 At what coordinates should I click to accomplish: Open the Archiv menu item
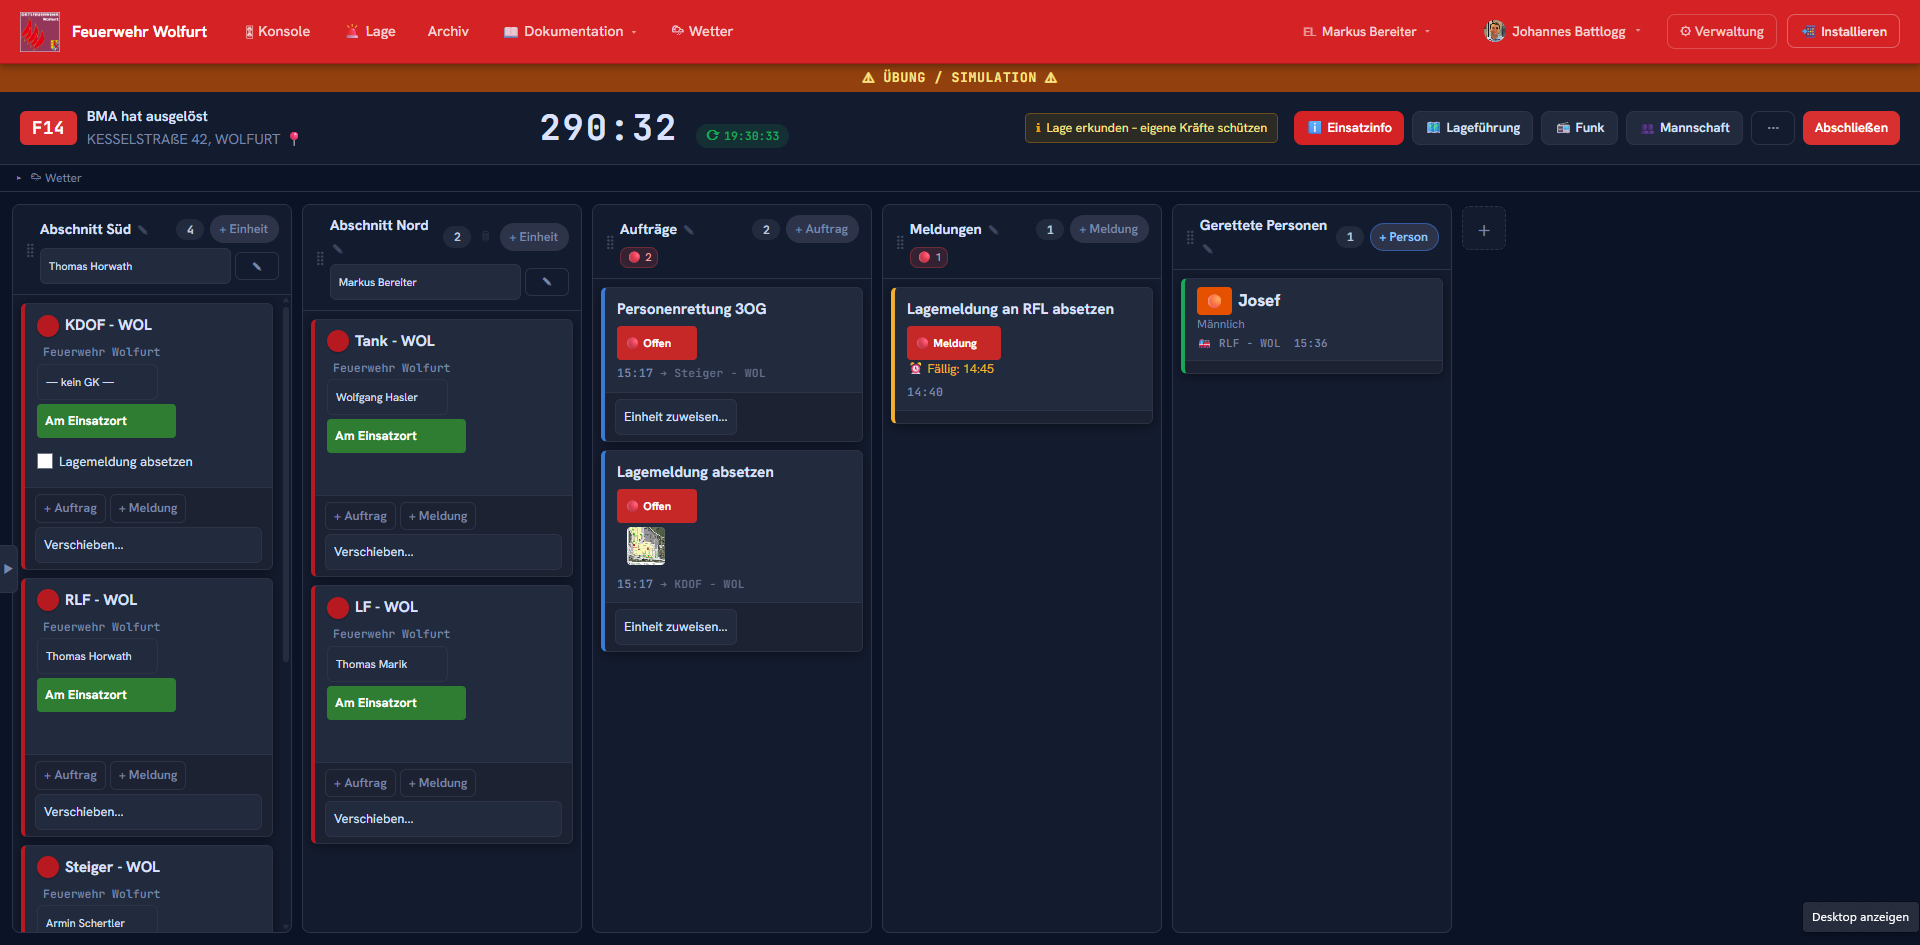(x=448, y=32)
